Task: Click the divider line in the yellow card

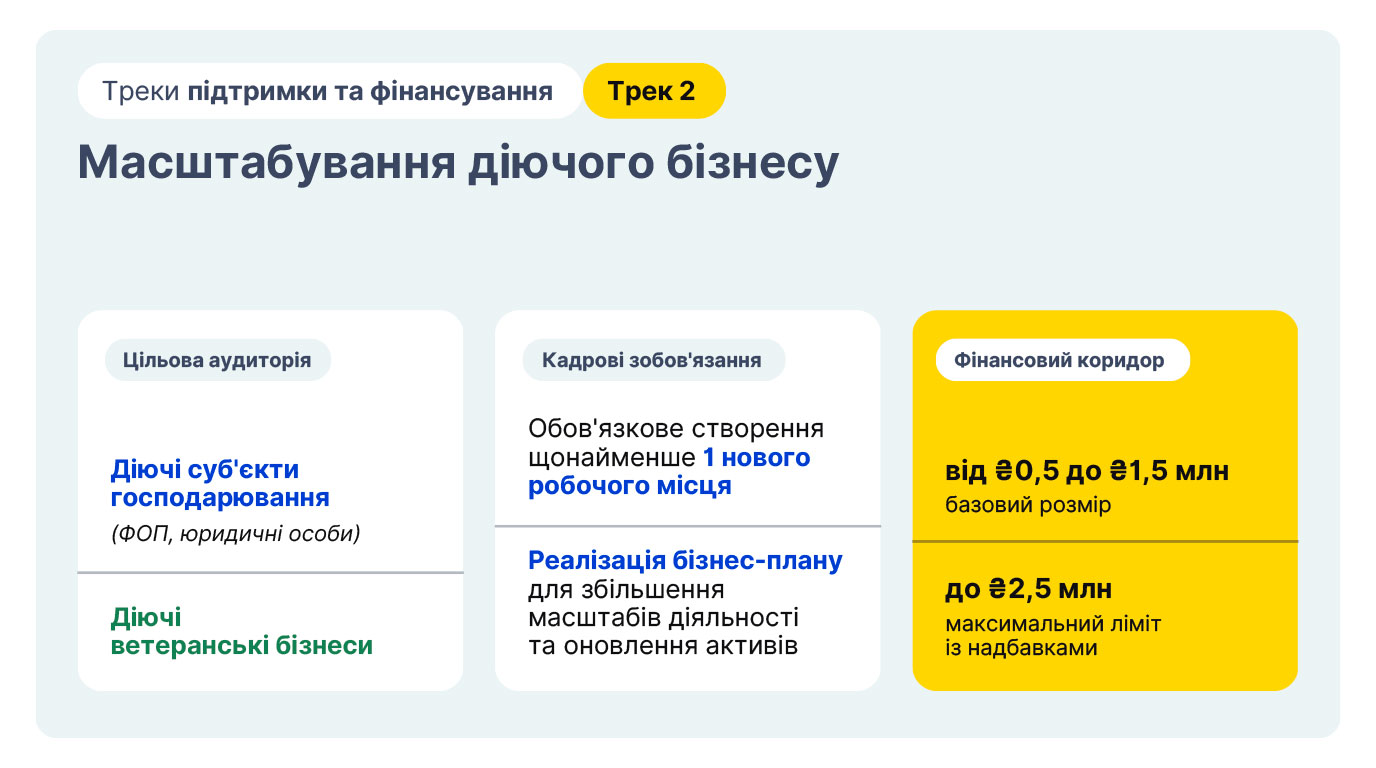Action: tap(1105, 541)
